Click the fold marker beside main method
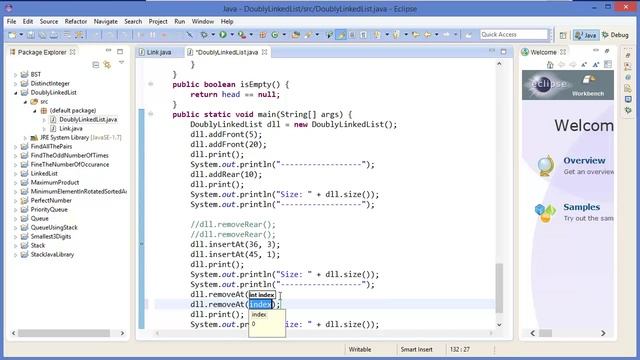Image resolution: width=640 pixels, height=360 pixels. click(151, 114)
